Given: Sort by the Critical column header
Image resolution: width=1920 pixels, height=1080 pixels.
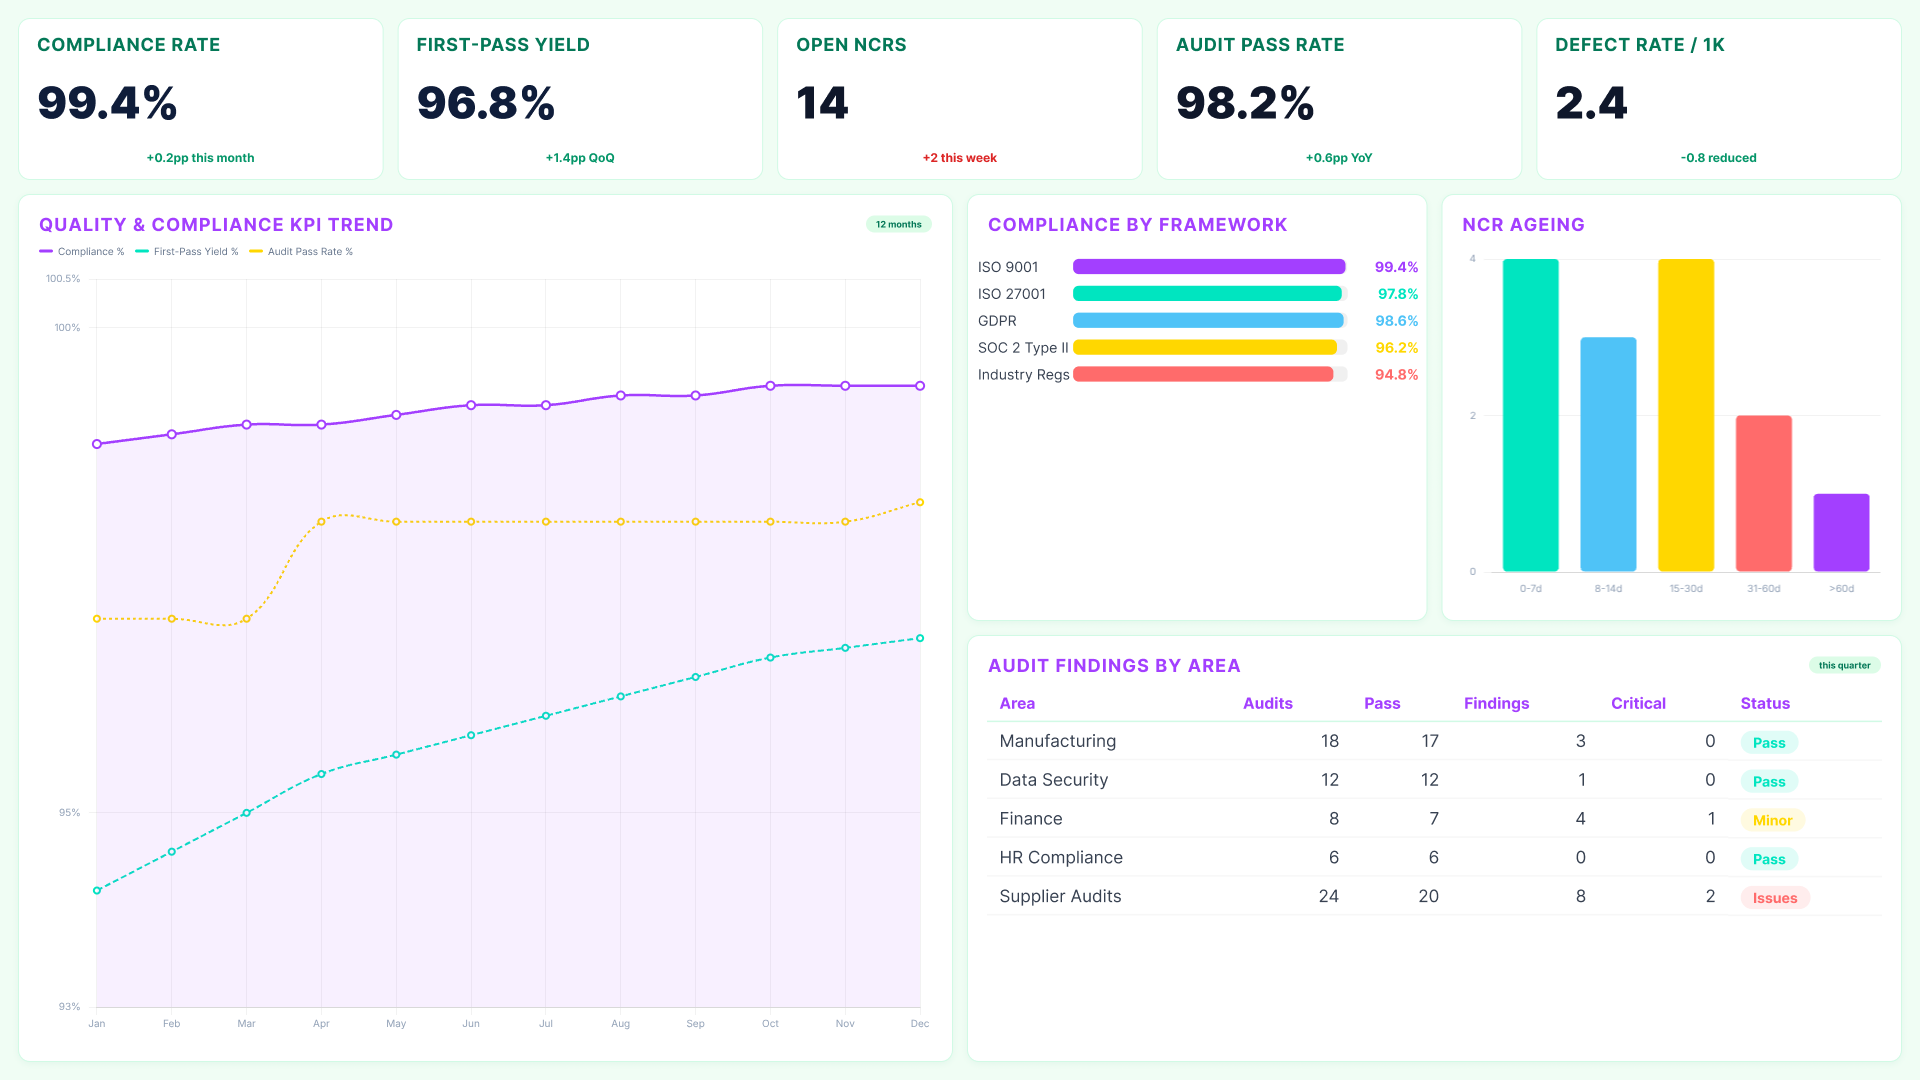Looking at the screenshot, I should [1638, 703].
